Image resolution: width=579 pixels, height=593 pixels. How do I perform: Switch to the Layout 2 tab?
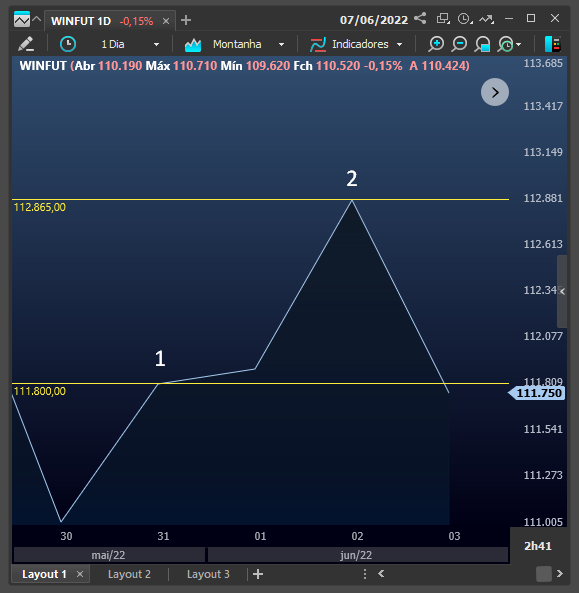pyautogui.click(x=129, y=574)
